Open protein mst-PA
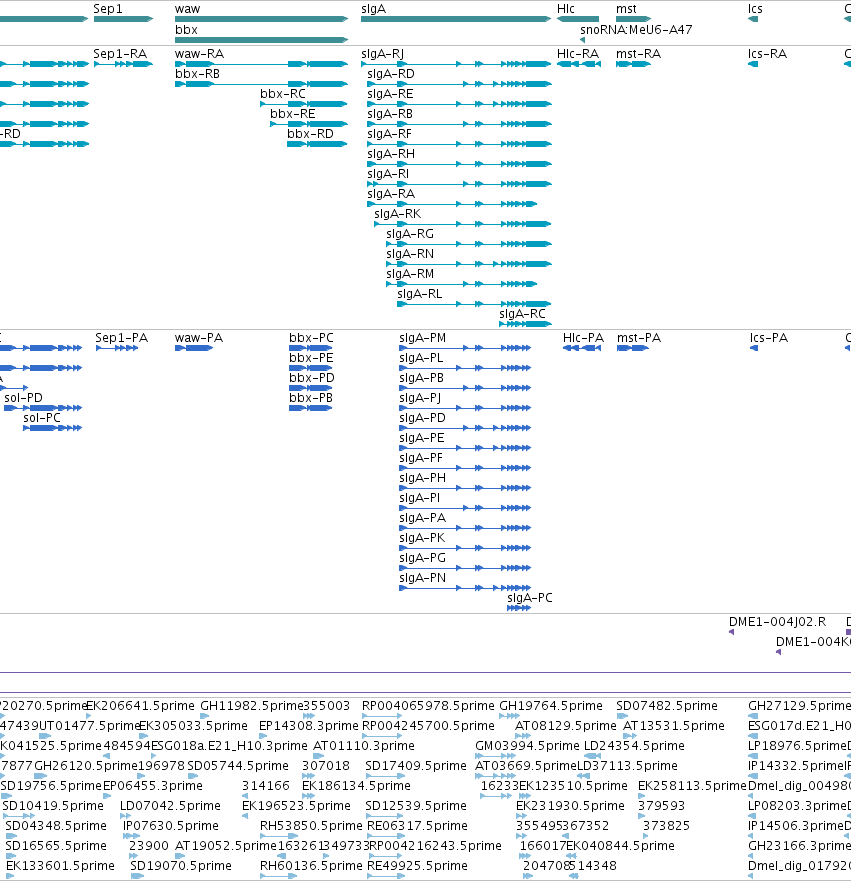Screen dimensions: 851x881 [632, 348]
